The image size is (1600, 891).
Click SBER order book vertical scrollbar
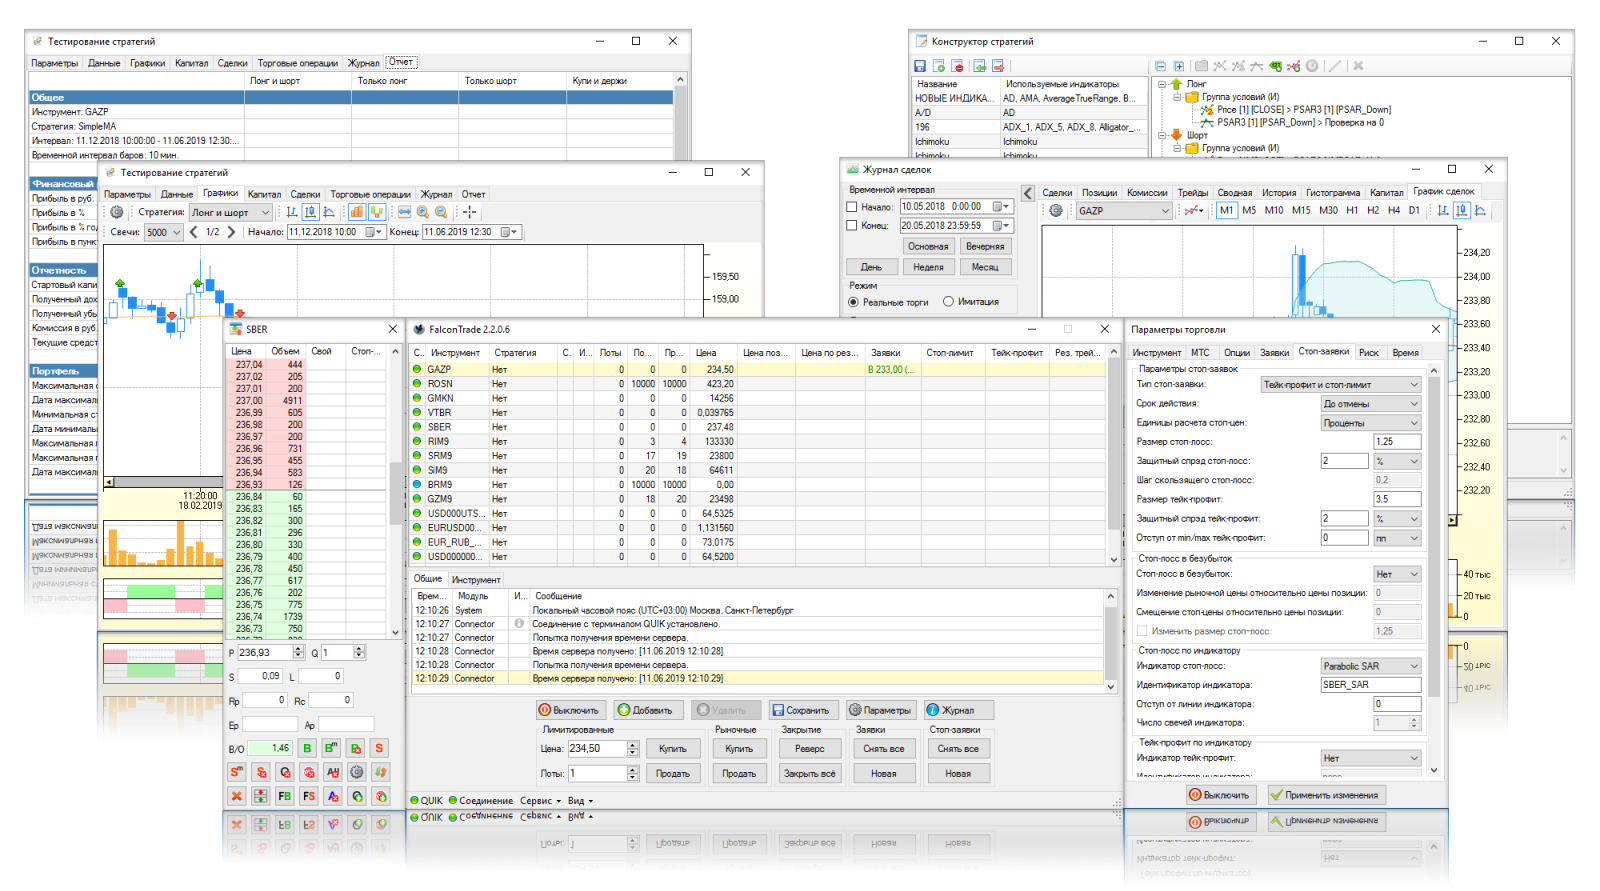coord(394,495)
